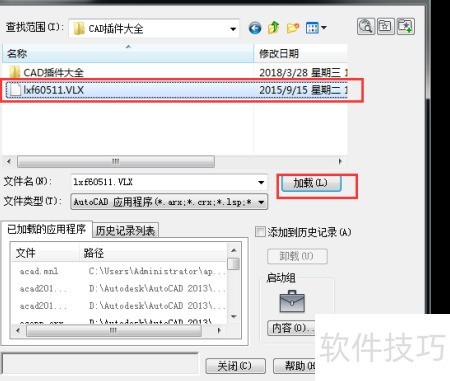
Task: Click loaded apps list scroll down arrow
Action: [234, 316]
